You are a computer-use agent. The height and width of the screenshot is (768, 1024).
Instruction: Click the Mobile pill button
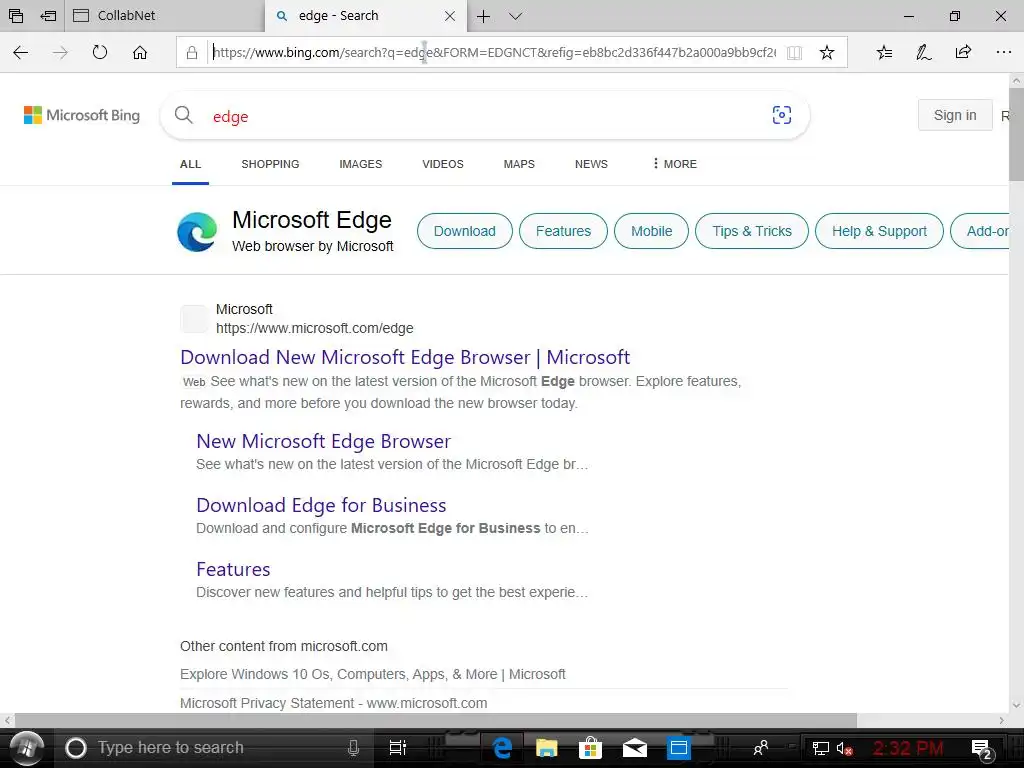tap(652, 231)
